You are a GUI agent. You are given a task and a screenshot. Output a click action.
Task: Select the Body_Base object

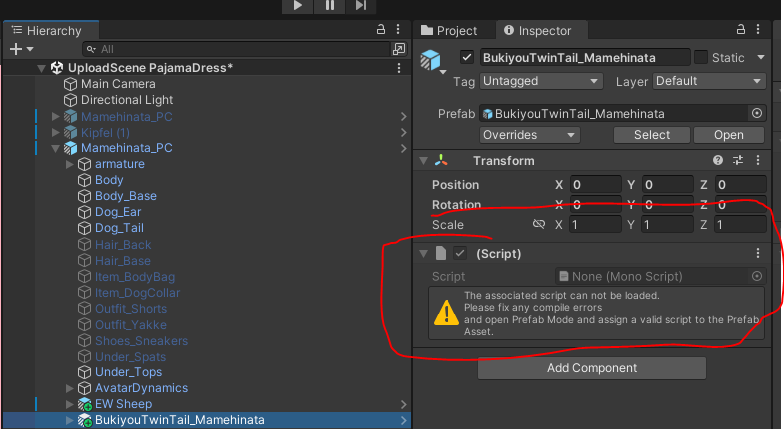point(126,196)
